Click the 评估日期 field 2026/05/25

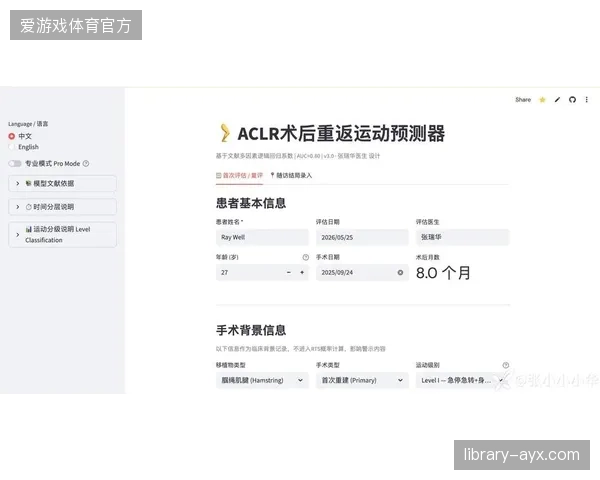[362, 237]
